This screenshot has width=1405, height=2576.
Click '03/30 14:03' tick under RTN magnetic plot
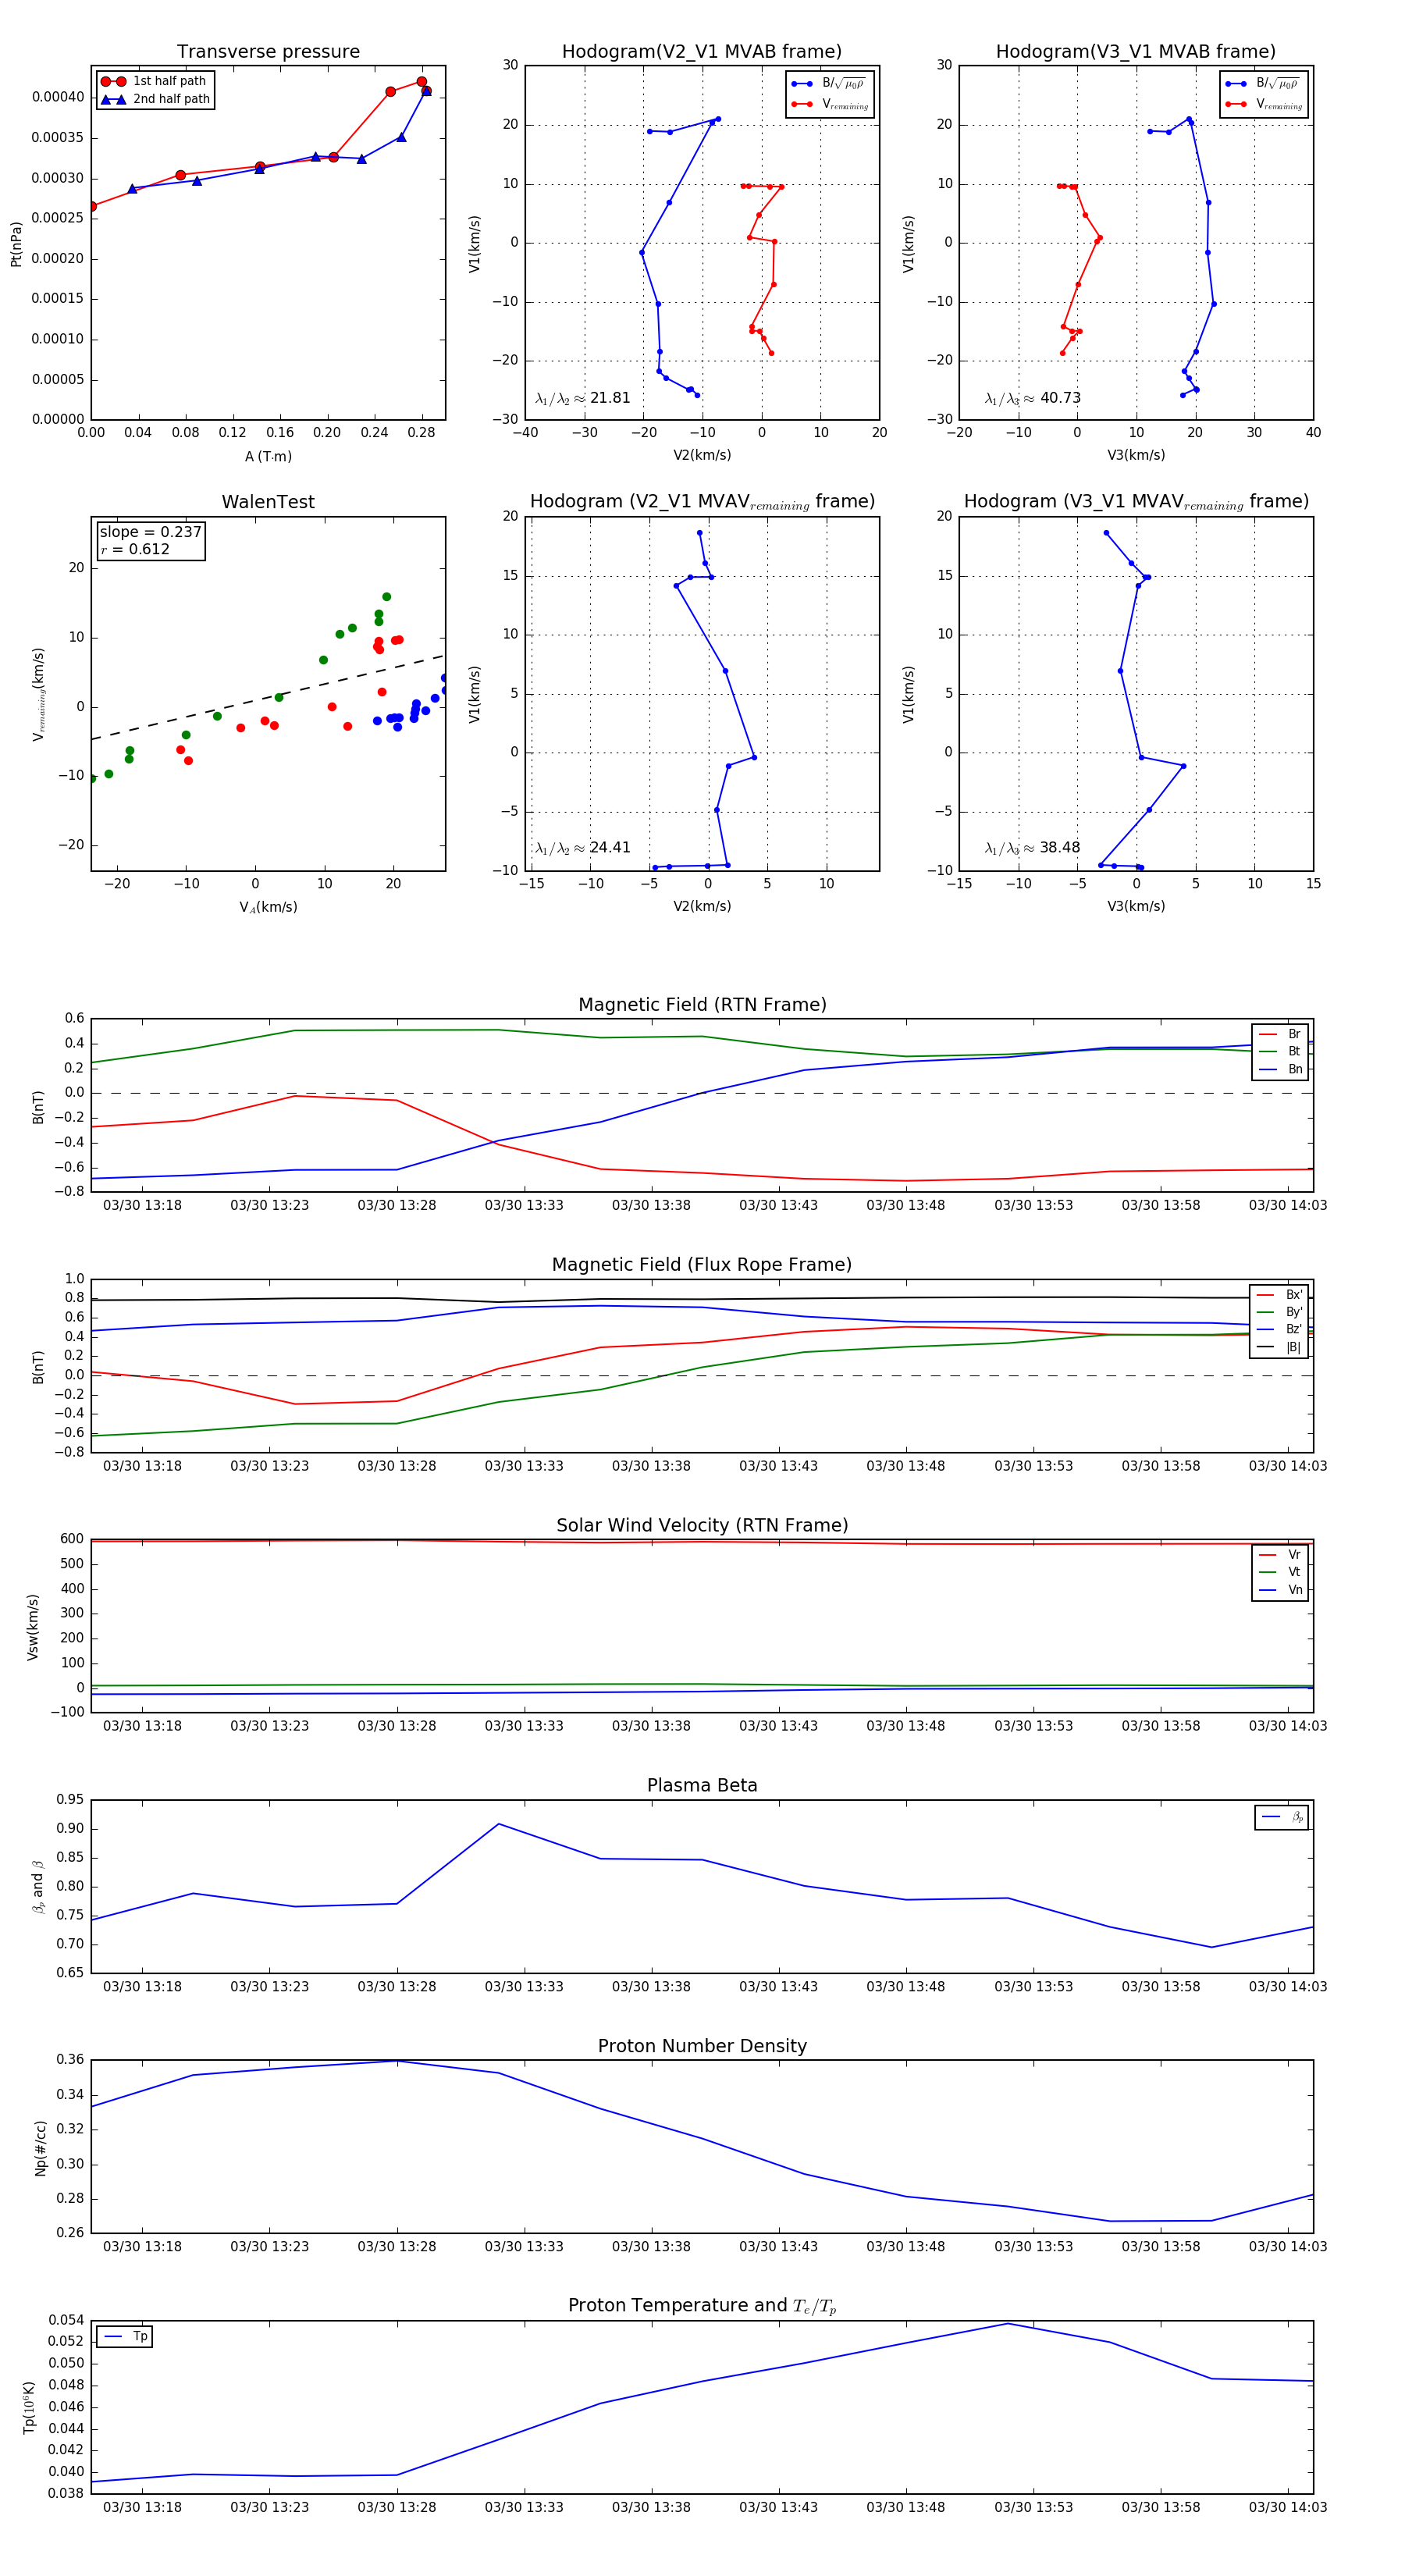1288,1205
